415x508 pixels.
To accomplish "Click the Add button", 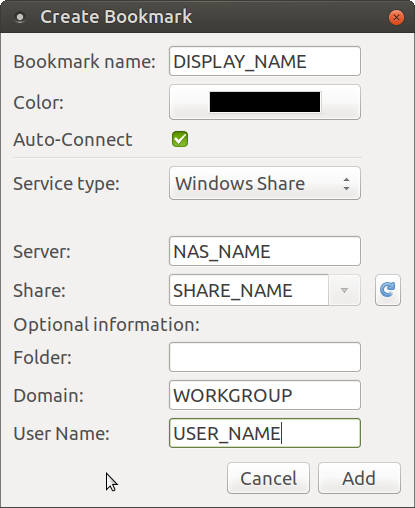I will [x=359, y=478].
